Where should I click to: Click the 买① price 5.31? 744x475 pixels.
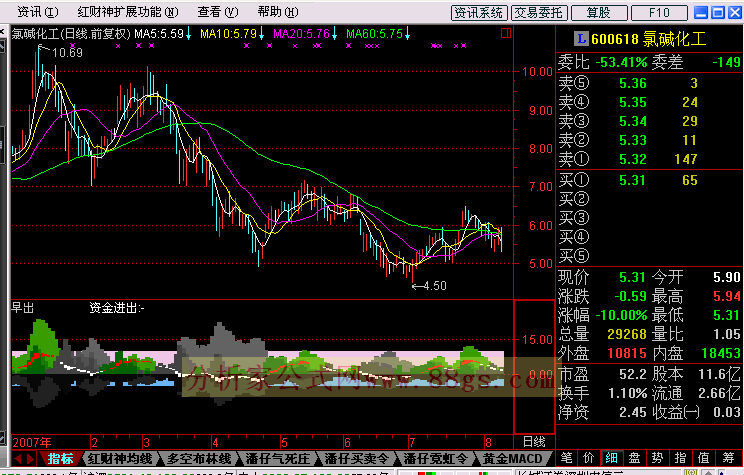point(632,180)
